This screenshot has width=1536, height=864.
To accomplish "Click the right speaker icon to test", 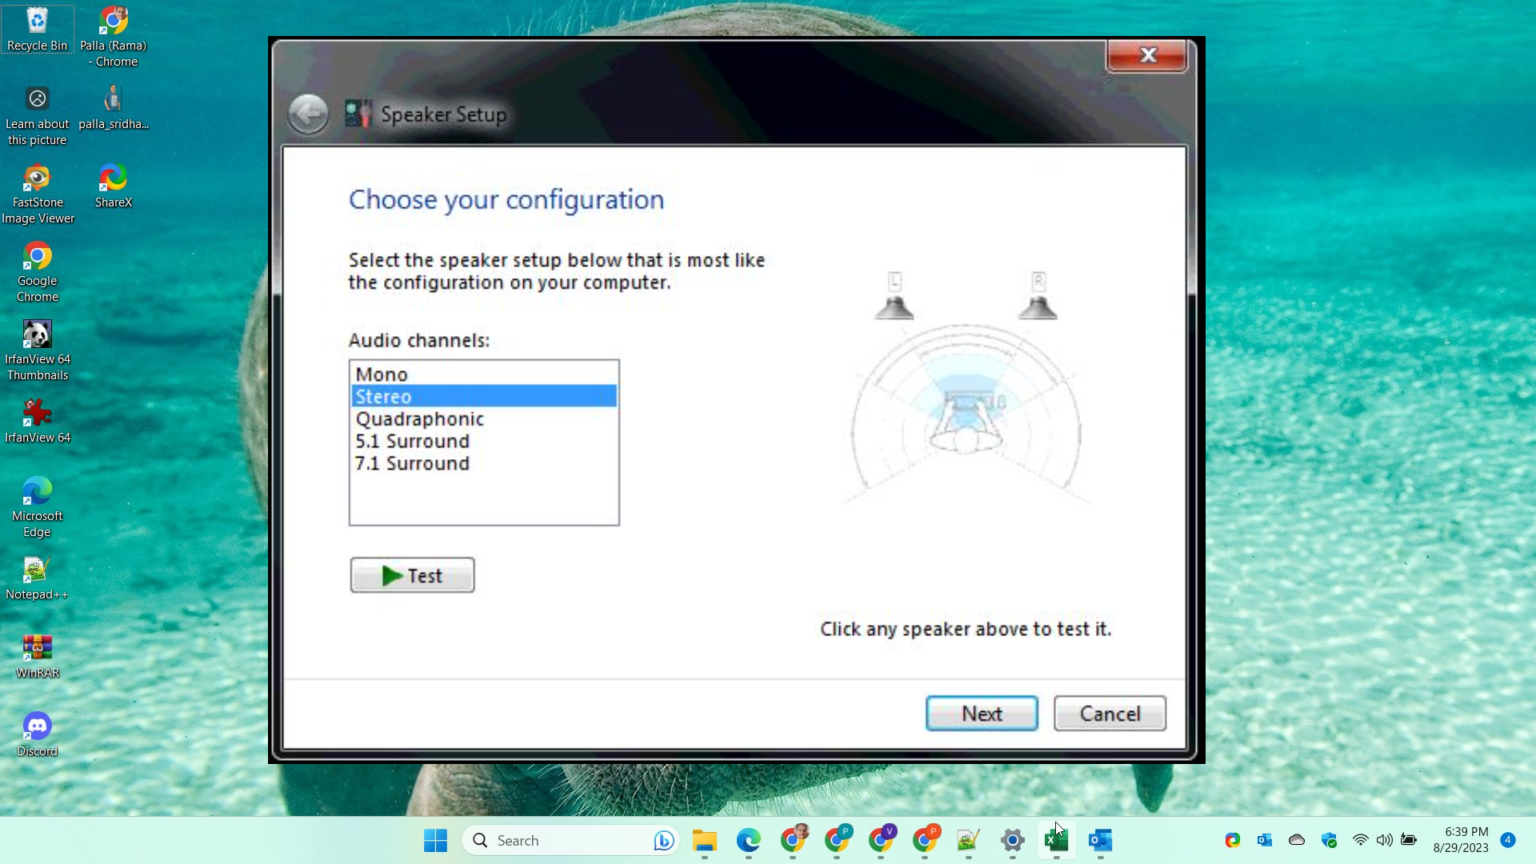I will [1037, 298].
